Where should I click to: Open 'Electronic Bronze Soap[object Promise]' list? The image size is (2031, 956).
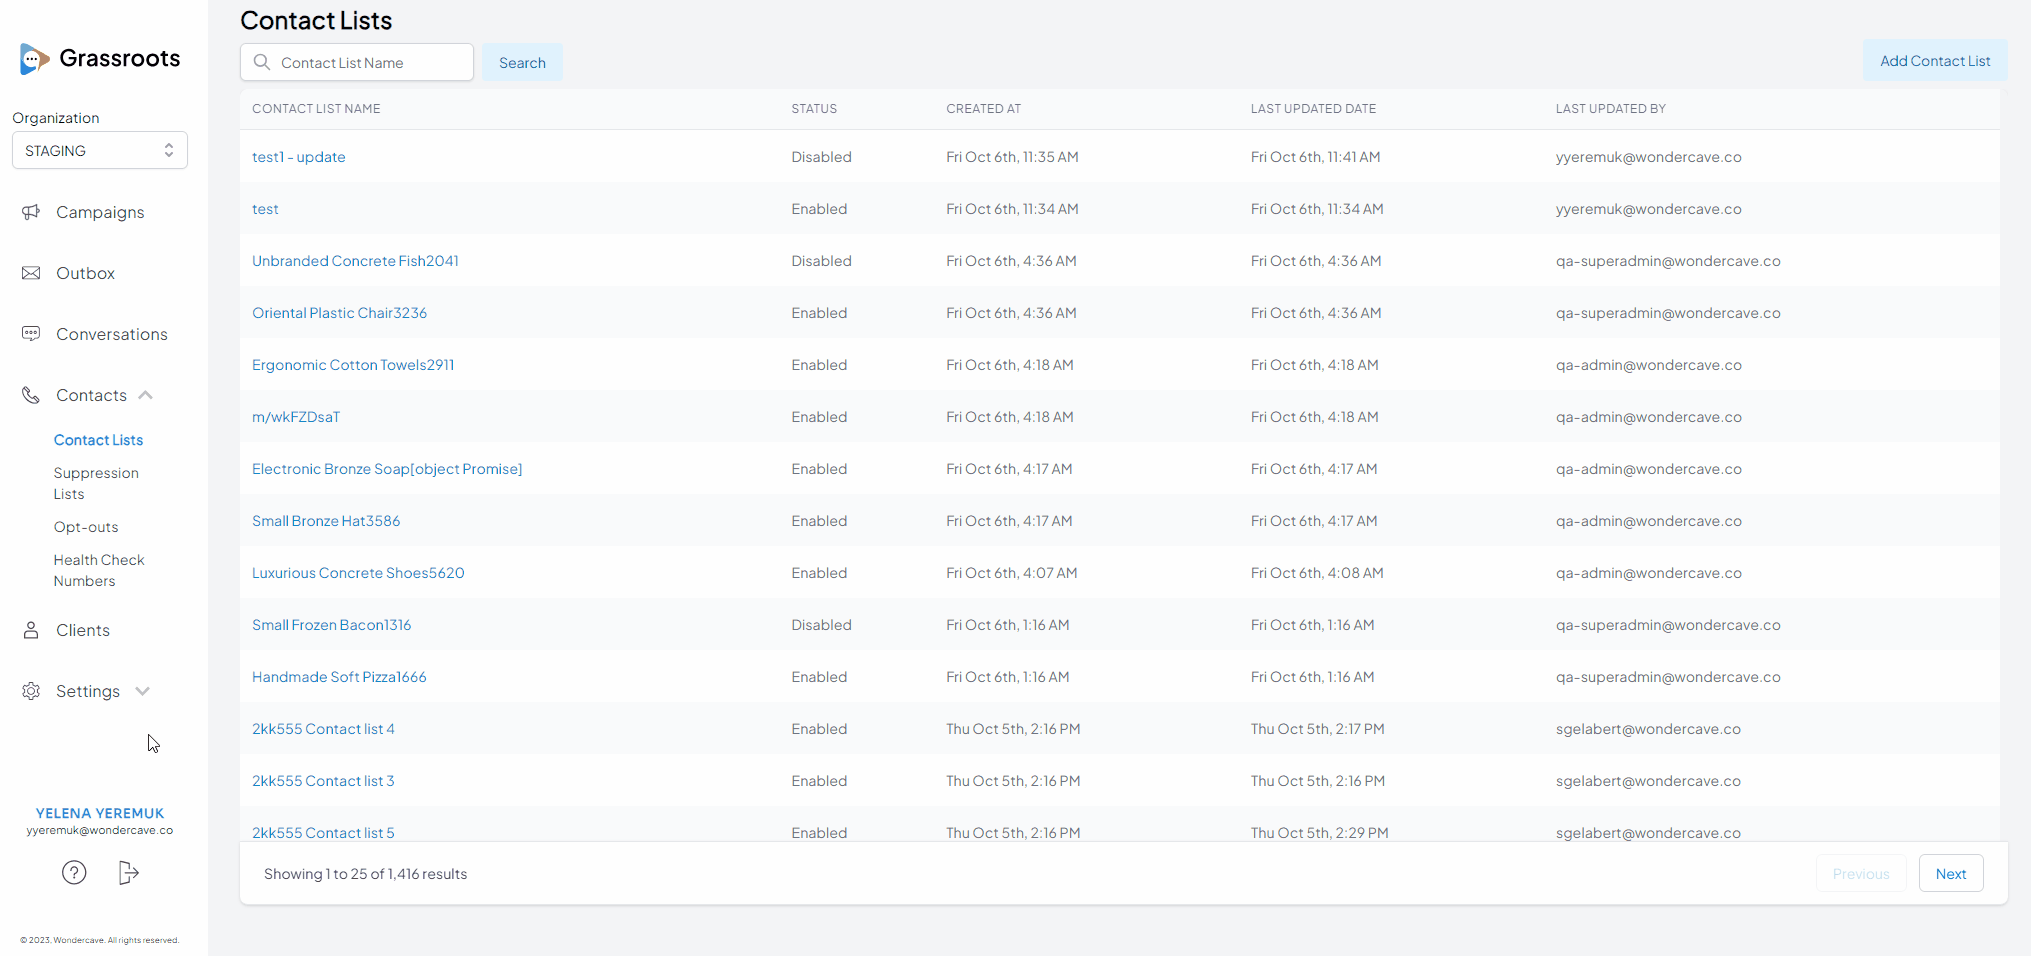[387, 469]
